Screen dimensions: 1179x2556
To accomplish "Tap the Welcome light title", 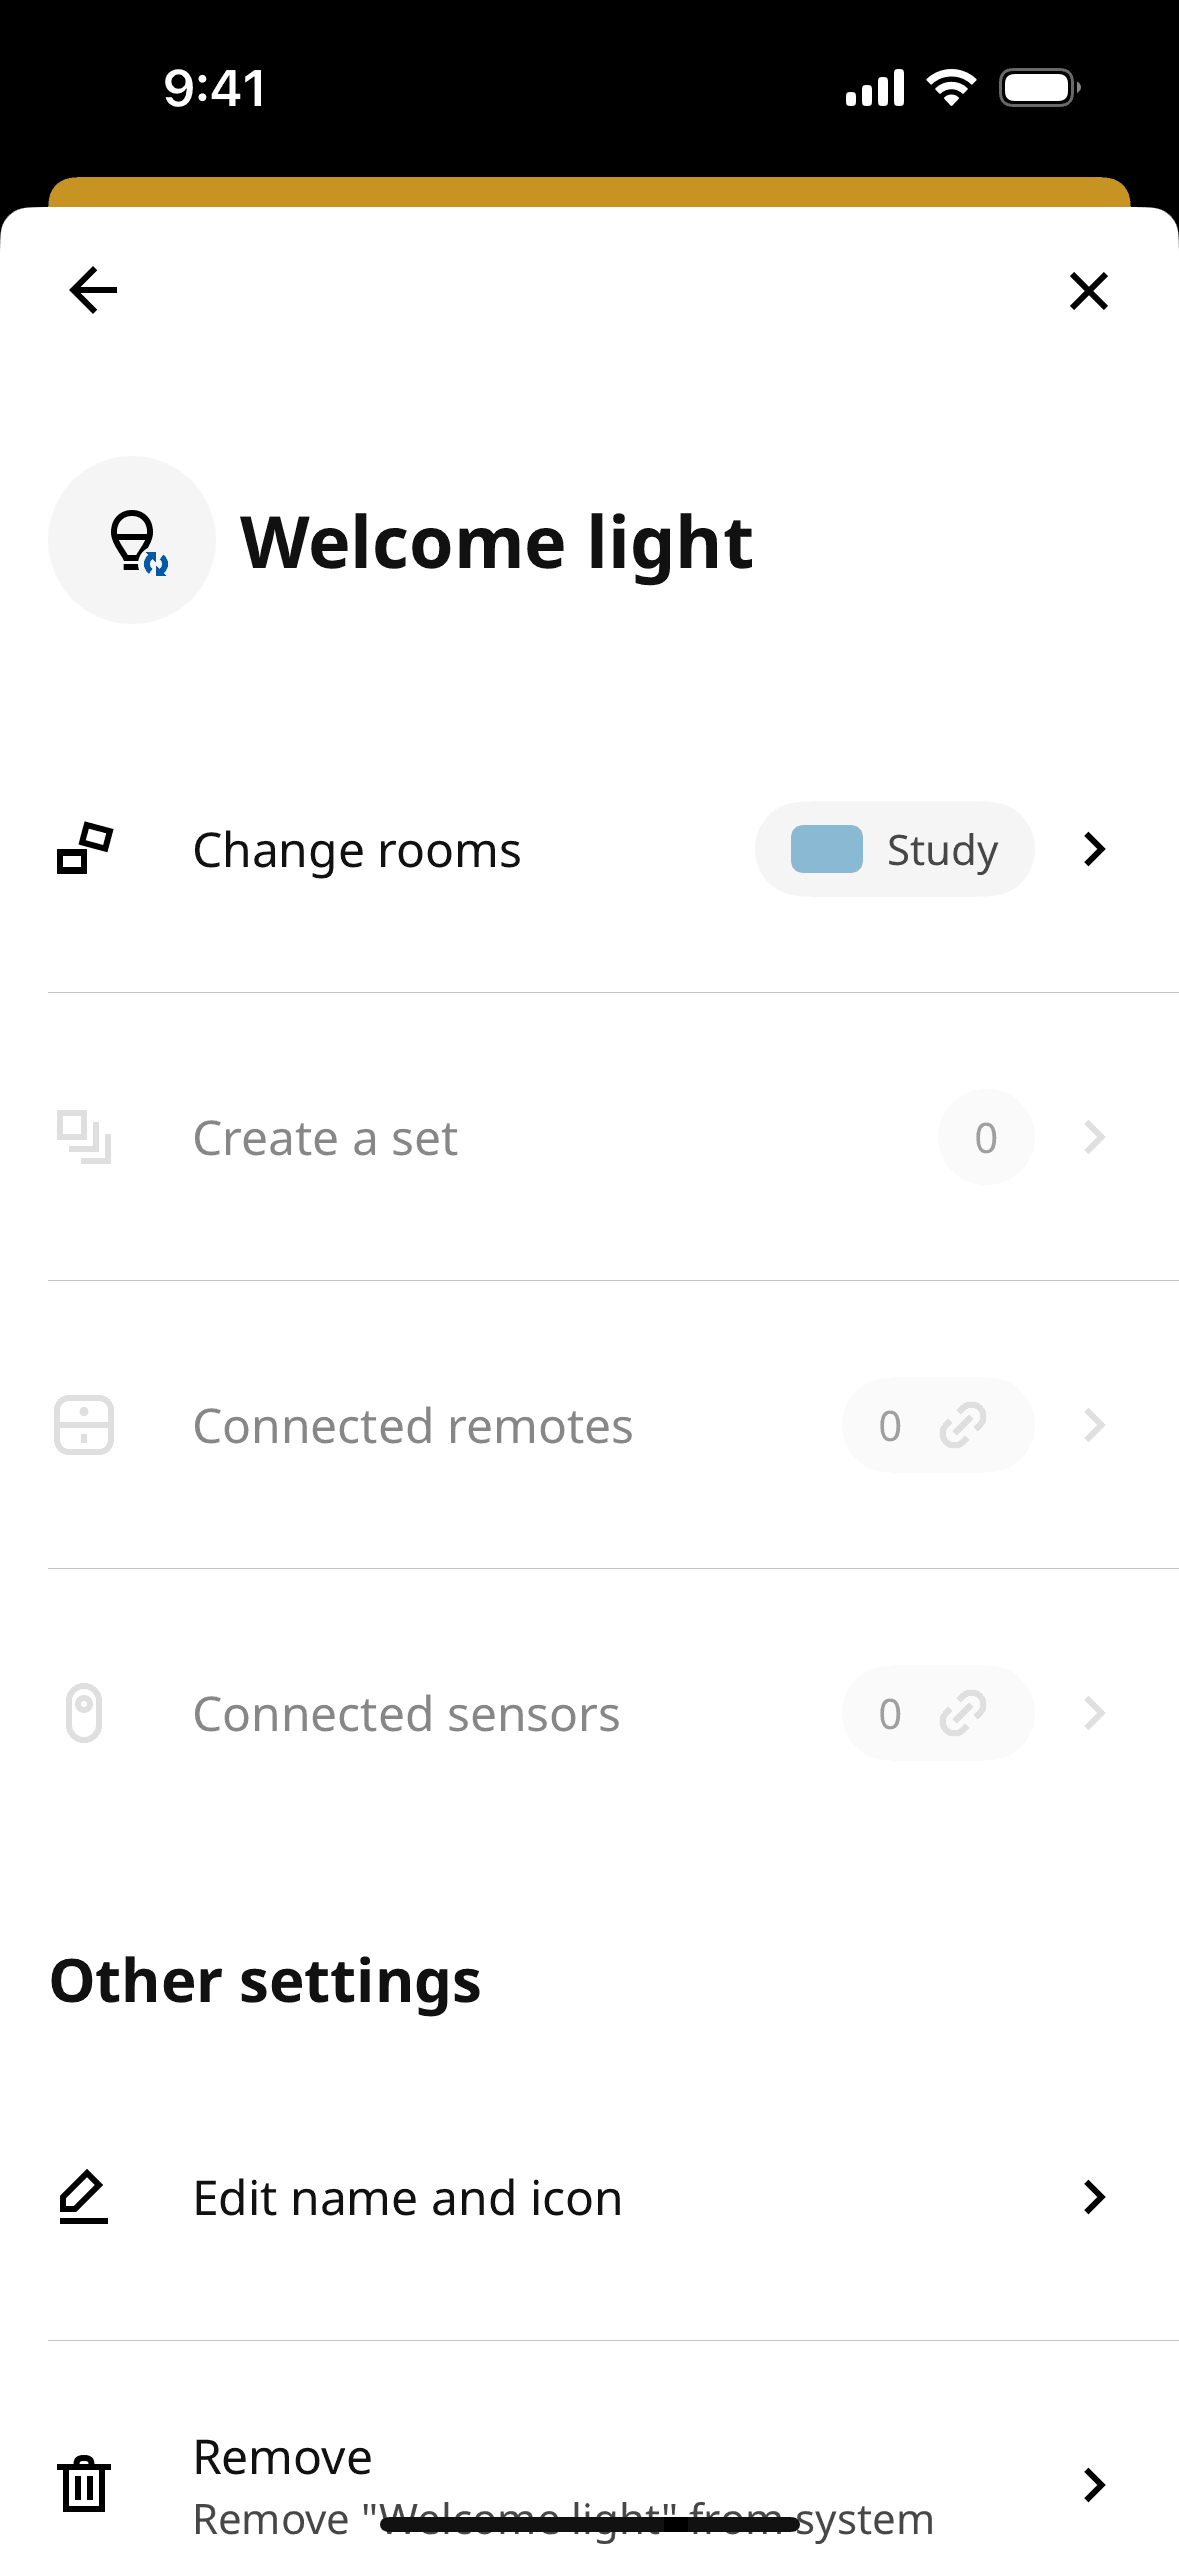I will click(x=496, y=543).
